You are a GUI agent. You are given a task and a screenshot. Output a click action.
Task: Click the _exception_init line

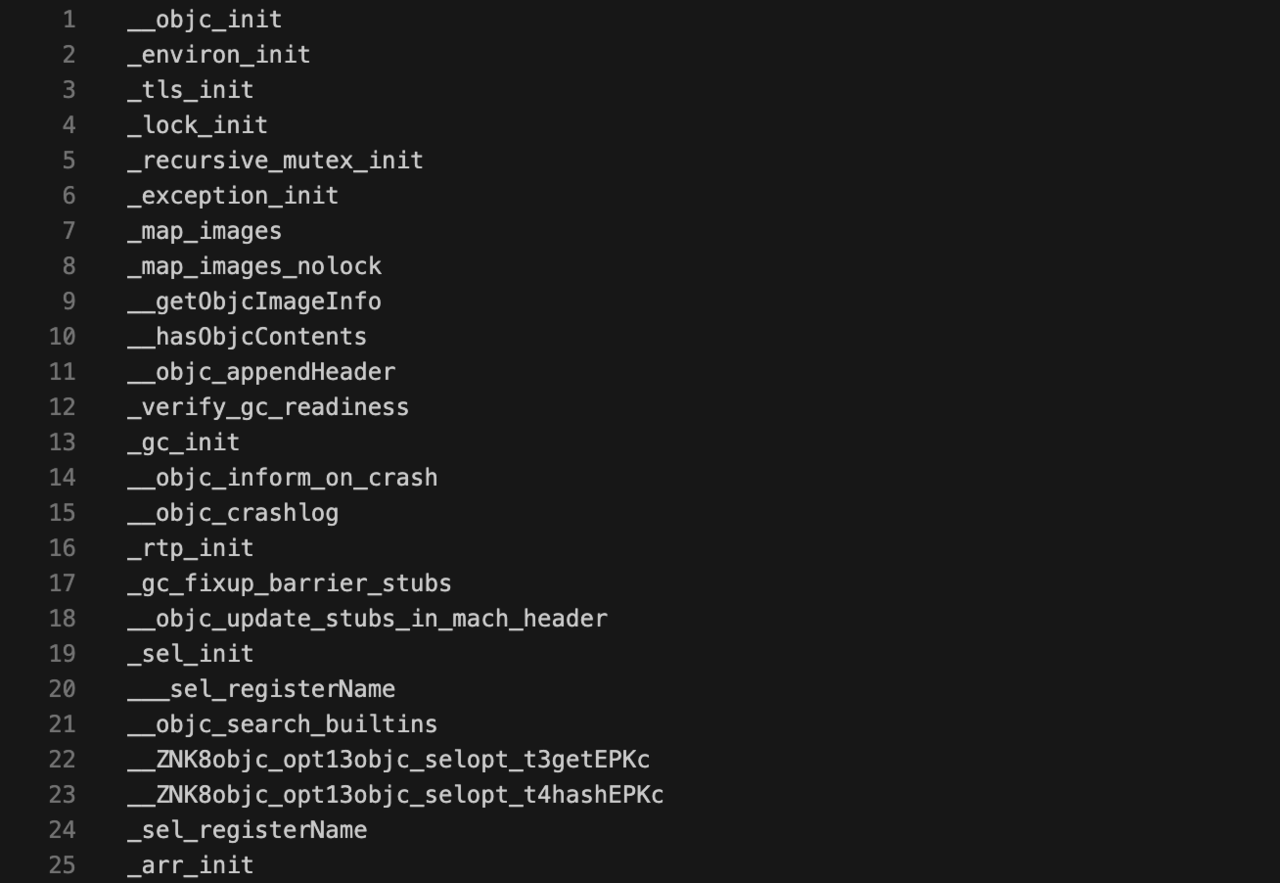[x=233, y=195]
